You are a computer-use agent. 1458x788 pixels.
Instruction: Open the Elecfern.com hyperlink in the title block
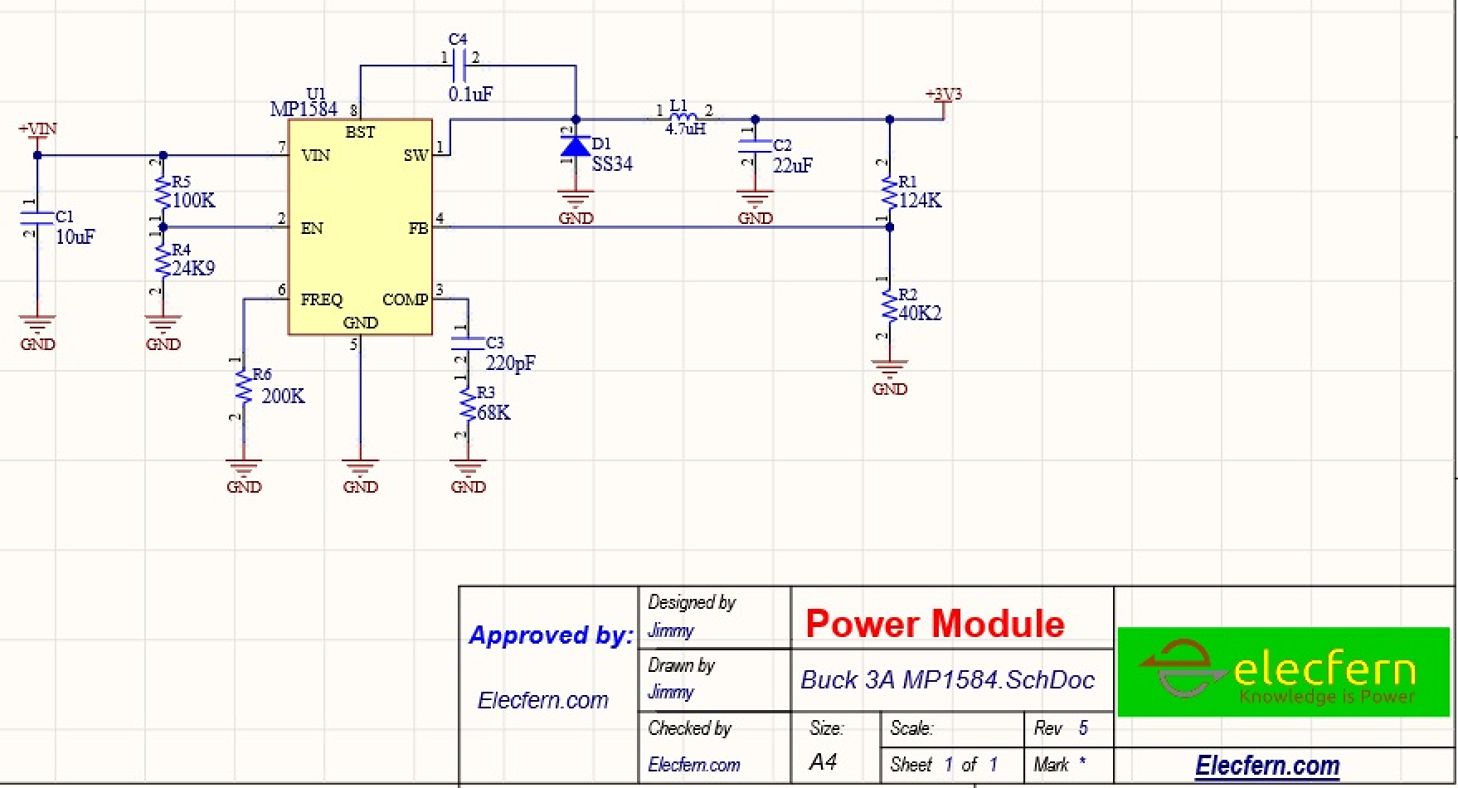(x=1268, y=764)
